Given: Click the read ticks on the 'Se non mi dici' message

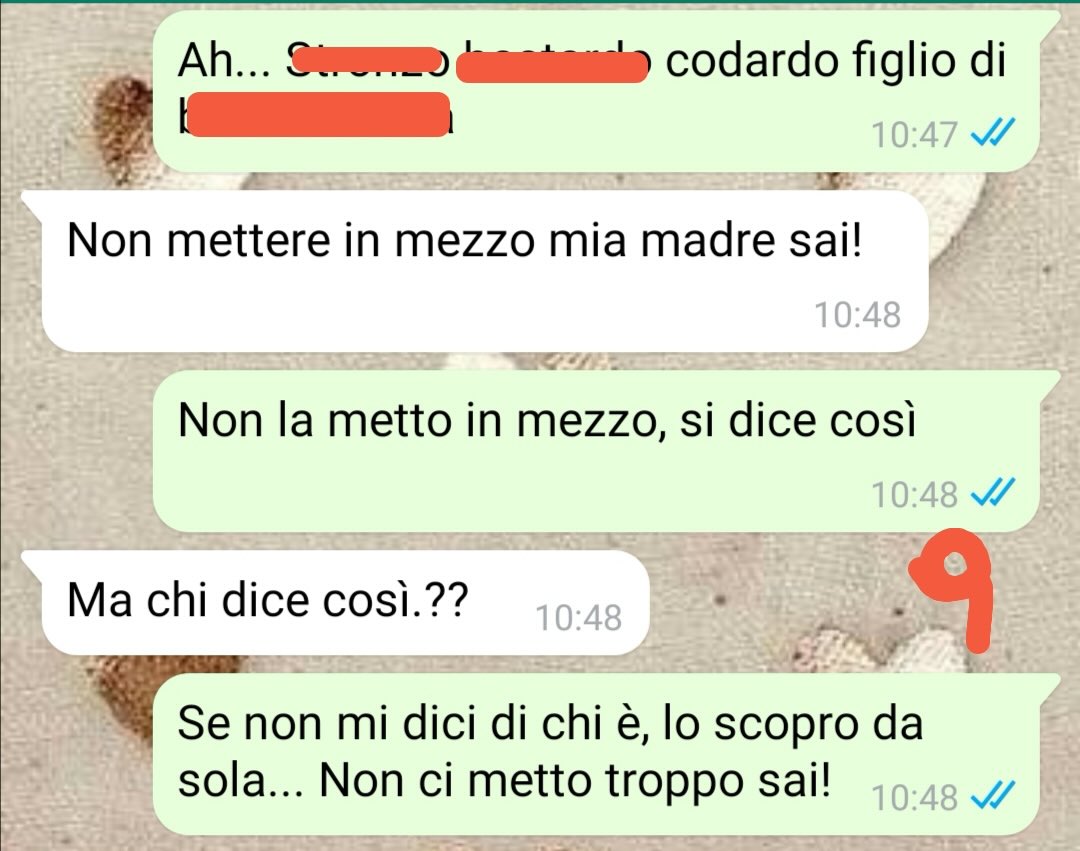Looking at the screenshot, I should [993, 797].
